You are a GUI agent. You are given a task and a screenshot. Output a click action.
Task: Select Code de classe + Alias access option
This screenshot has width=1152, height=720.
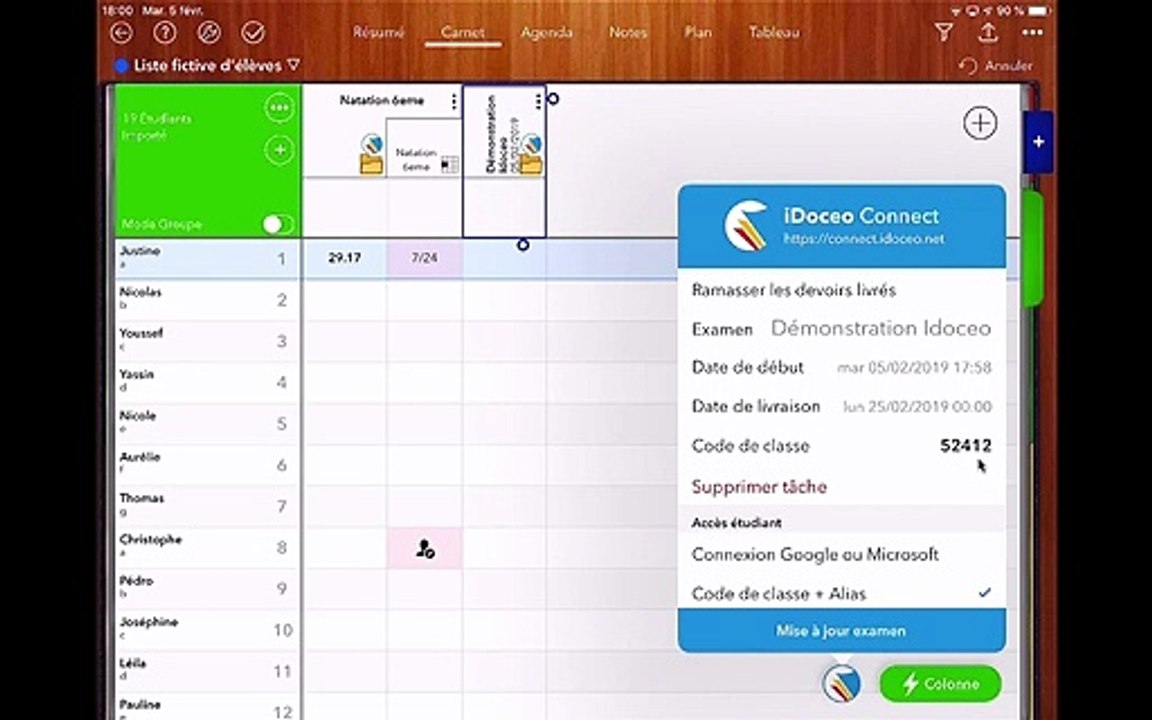pyautogui.click(x=841, y=593)
